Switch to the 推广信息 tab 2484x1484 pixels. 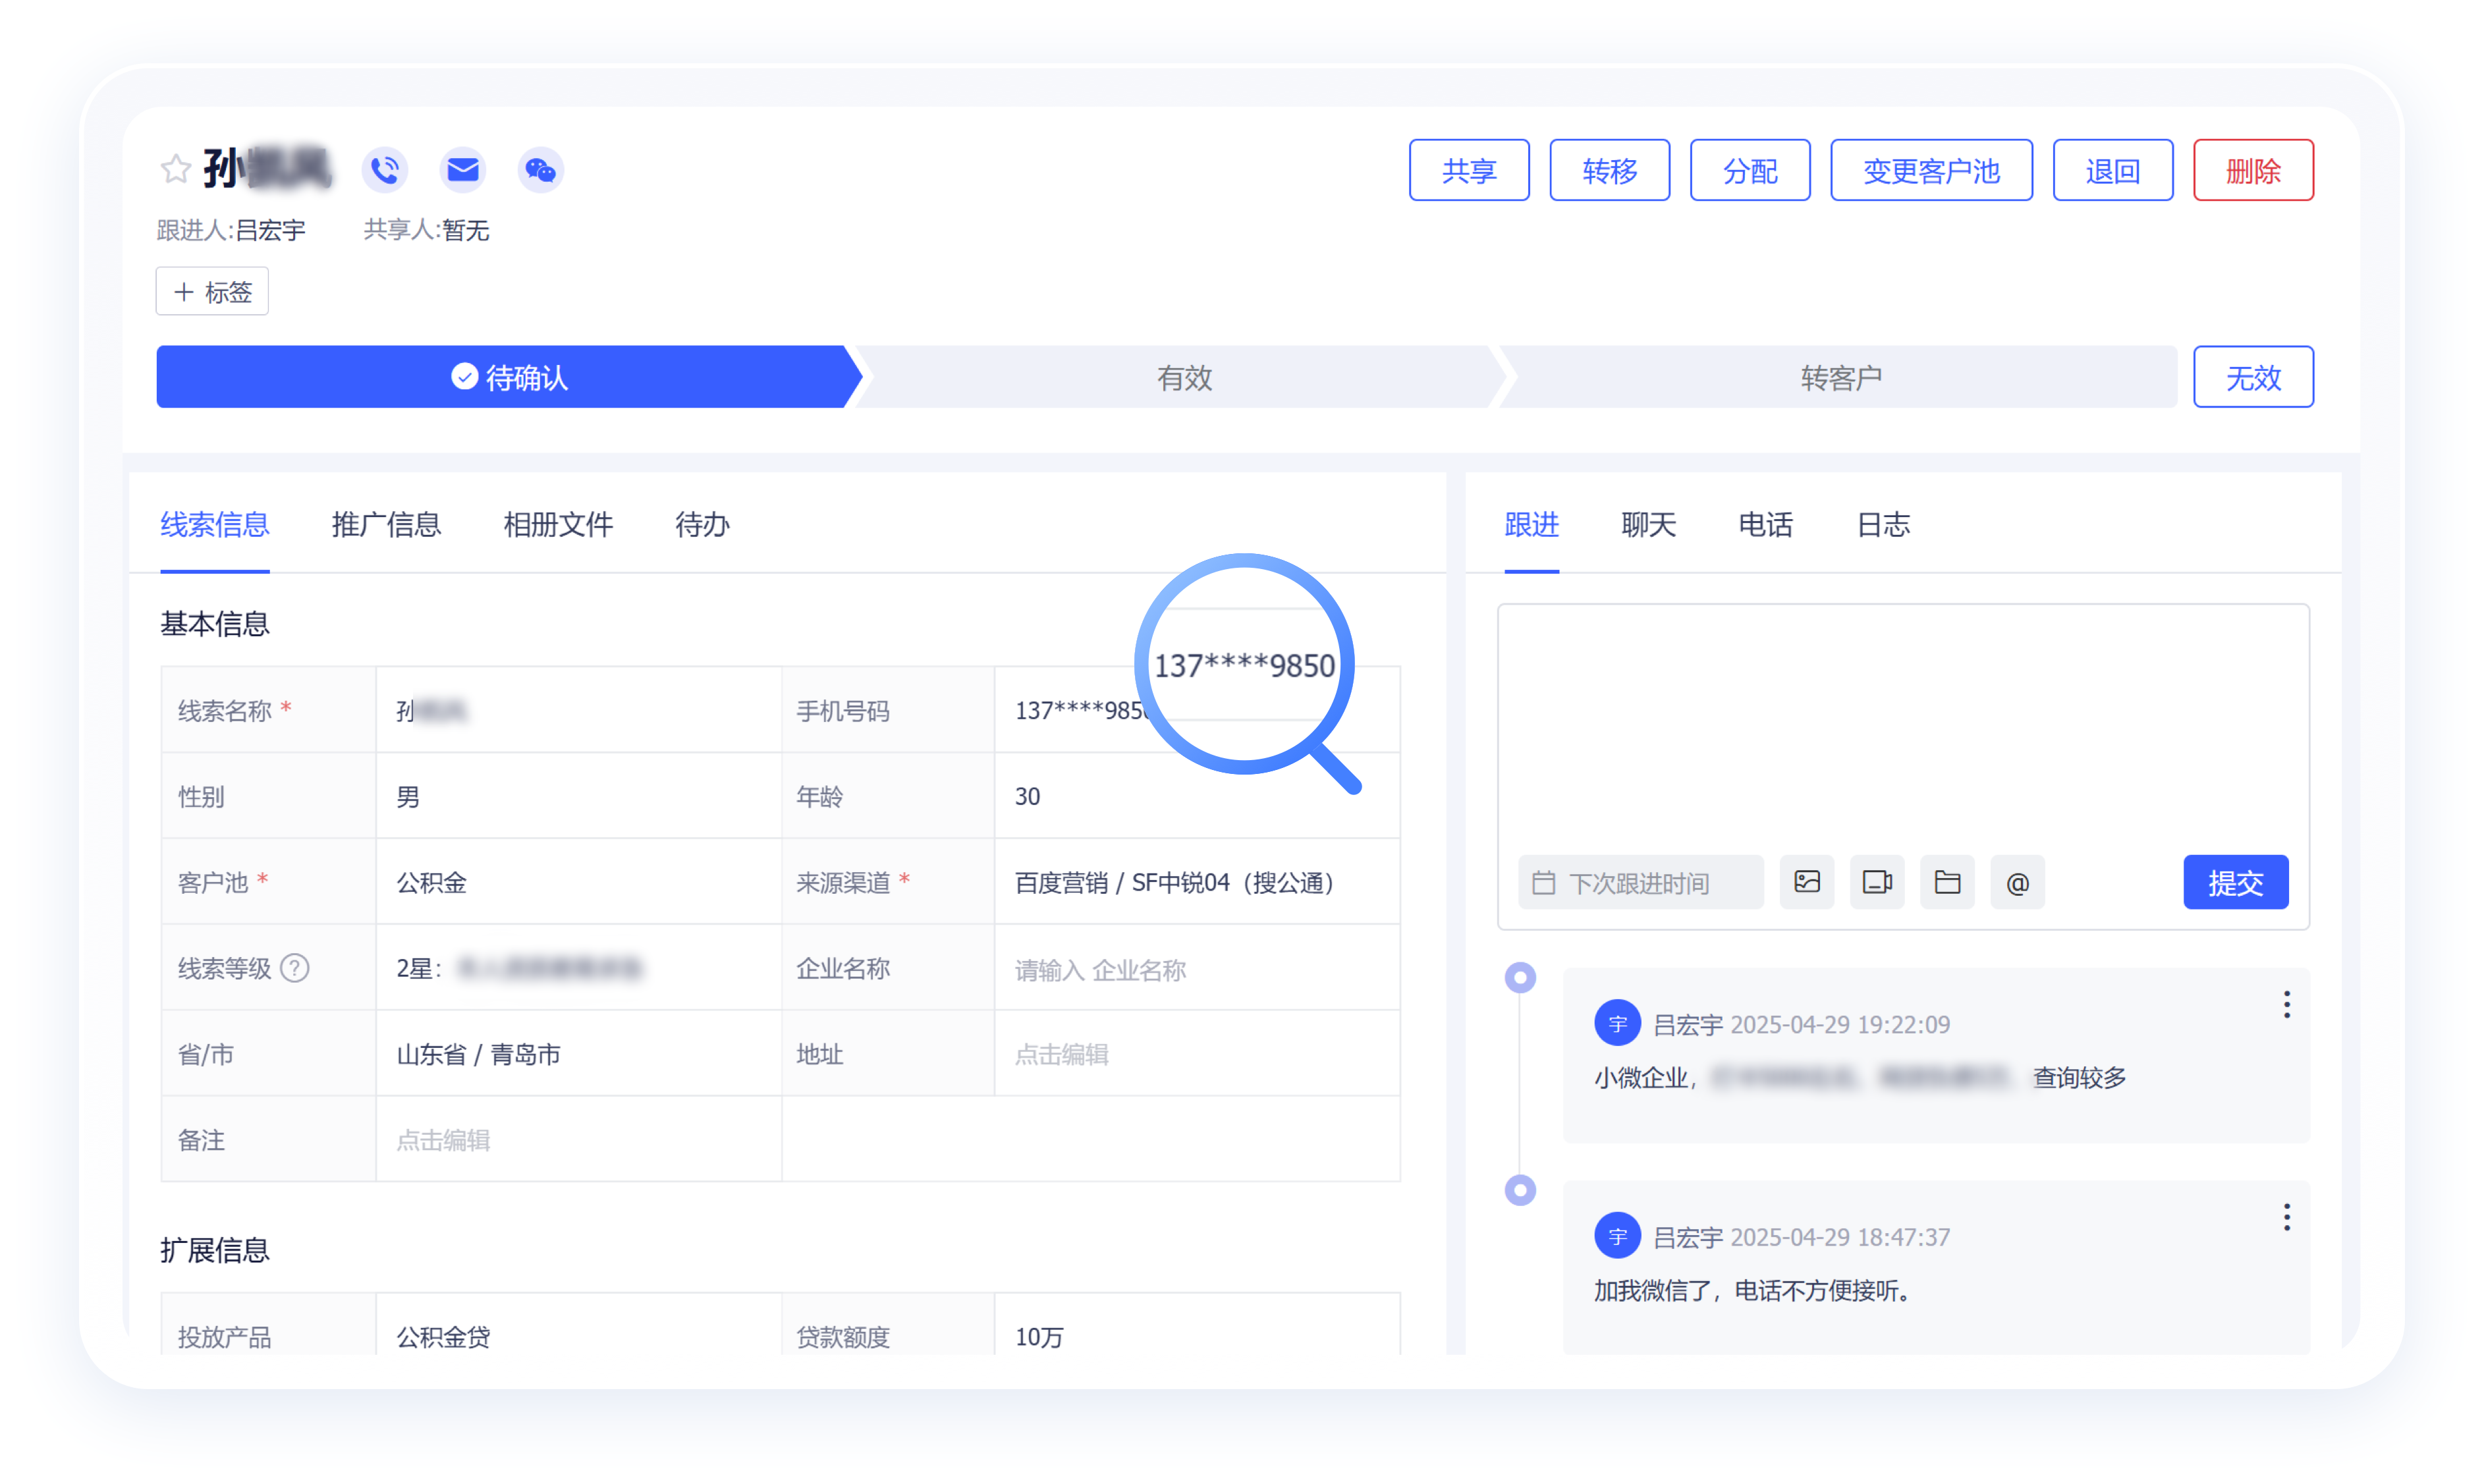click(386, 524)
